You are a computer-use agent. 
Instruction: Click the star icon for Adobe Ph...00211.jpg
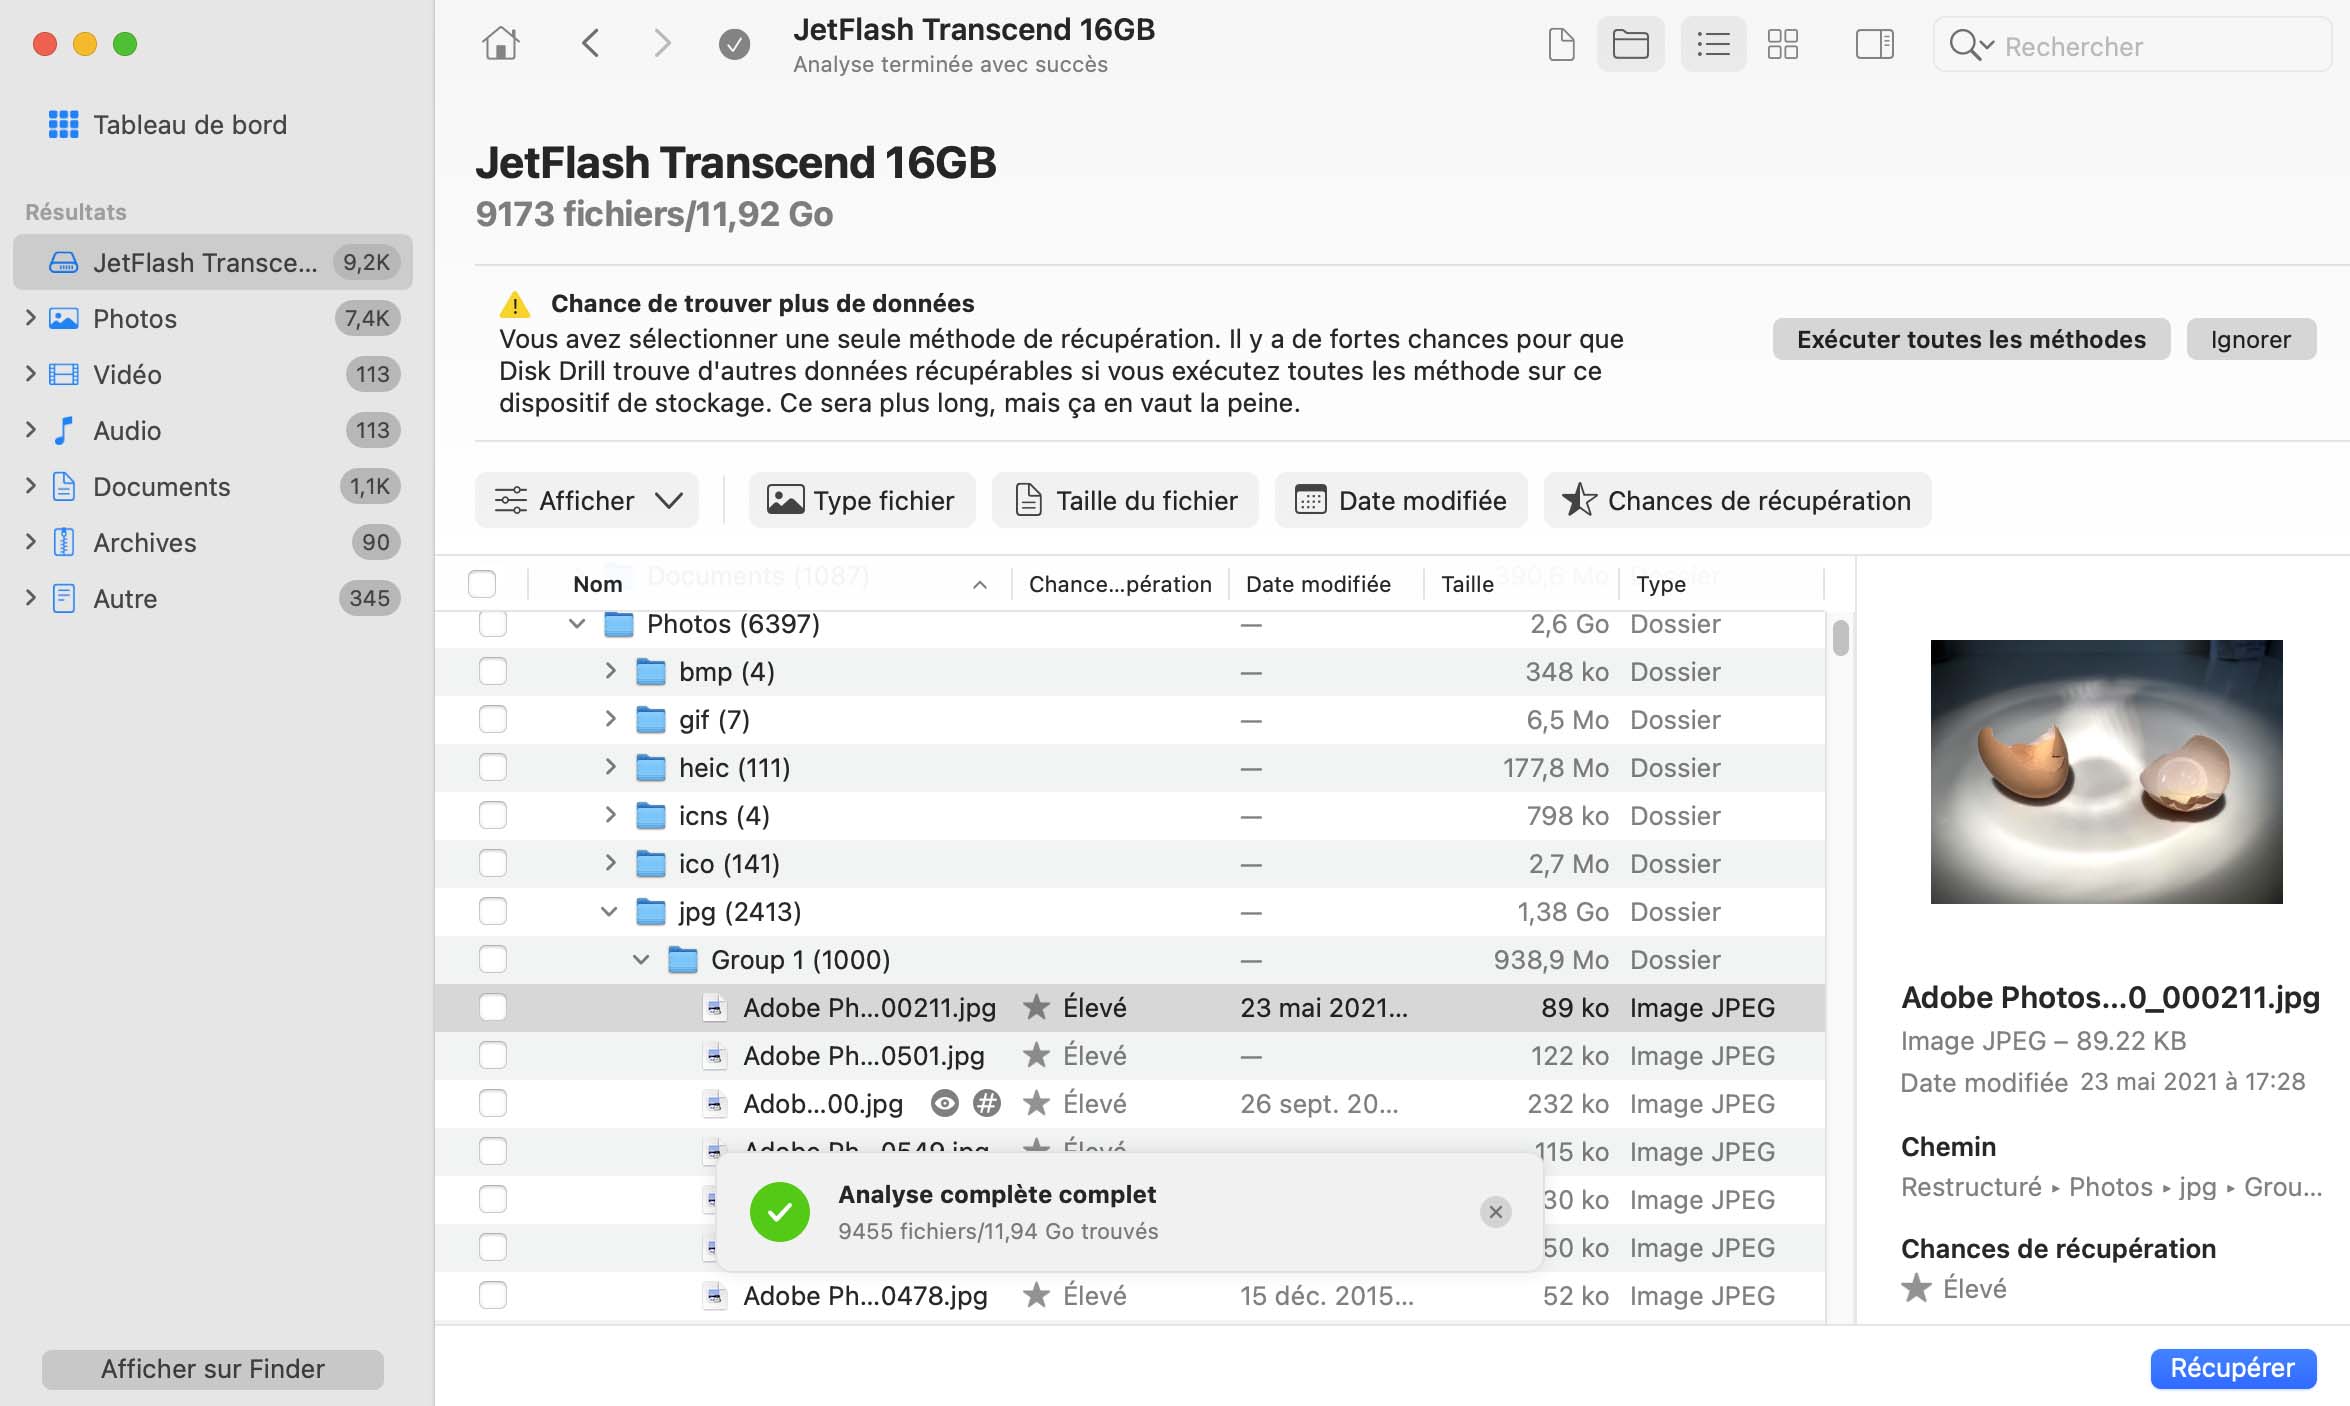1037,1007
